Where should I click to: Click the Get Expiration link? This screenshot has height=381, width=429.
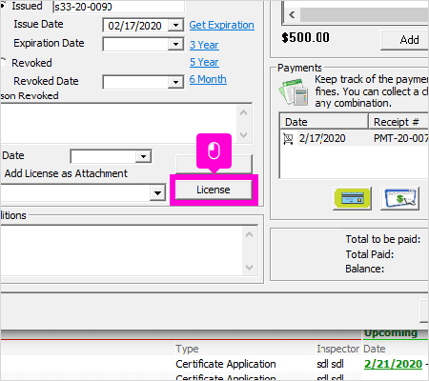click(222, 25)
